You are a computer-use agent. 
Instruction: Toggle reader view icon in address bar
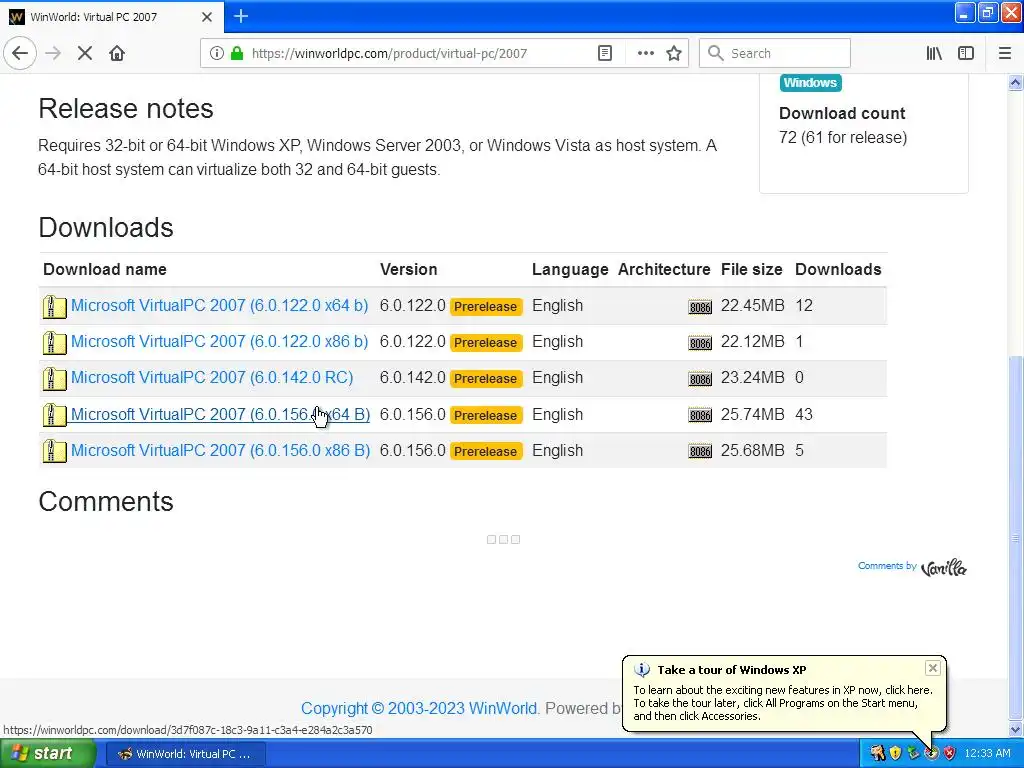(605, 53)
